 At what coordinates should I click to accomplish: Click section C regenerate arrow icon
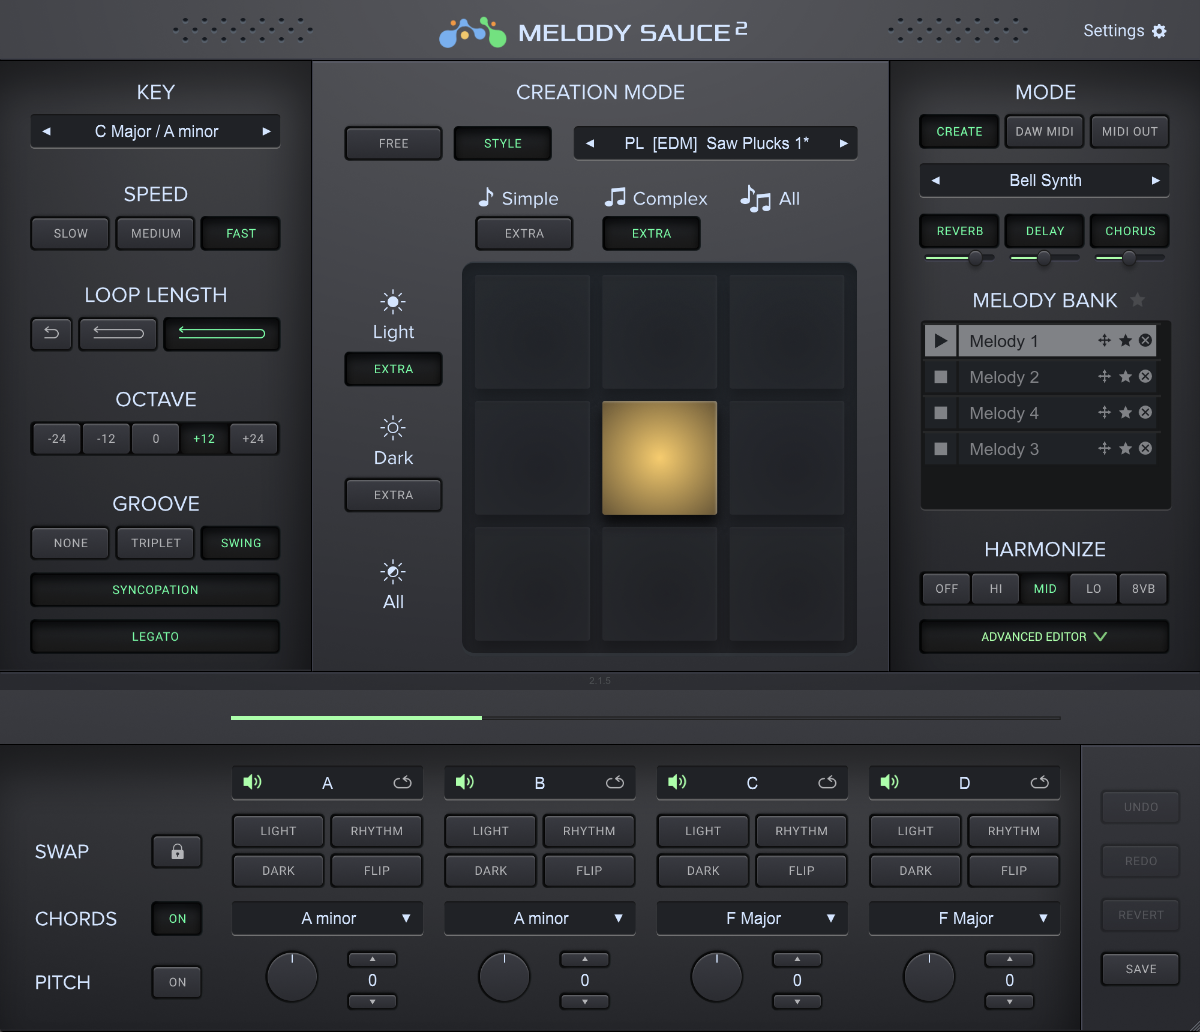click(827, 782)
